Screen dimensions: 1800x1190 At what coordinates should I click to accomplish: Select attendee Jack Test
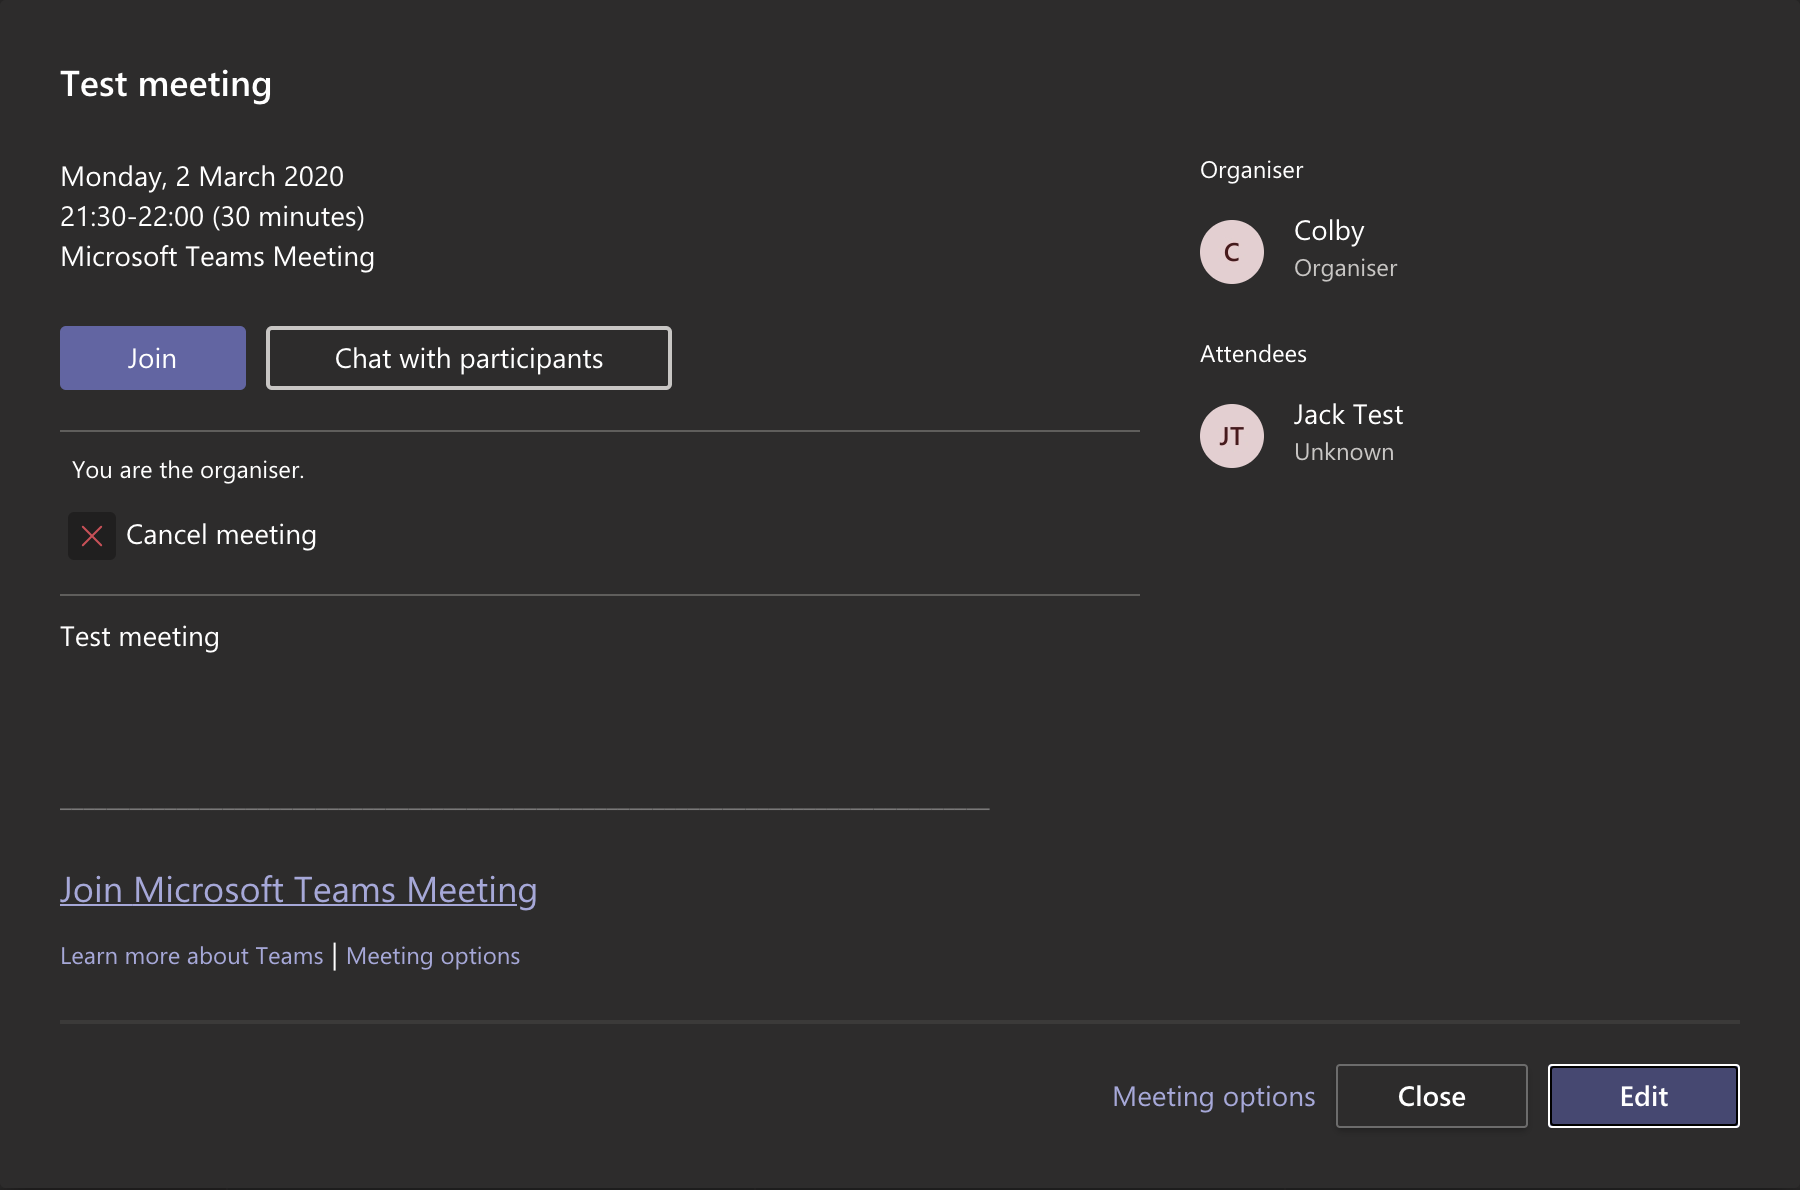1348,414
